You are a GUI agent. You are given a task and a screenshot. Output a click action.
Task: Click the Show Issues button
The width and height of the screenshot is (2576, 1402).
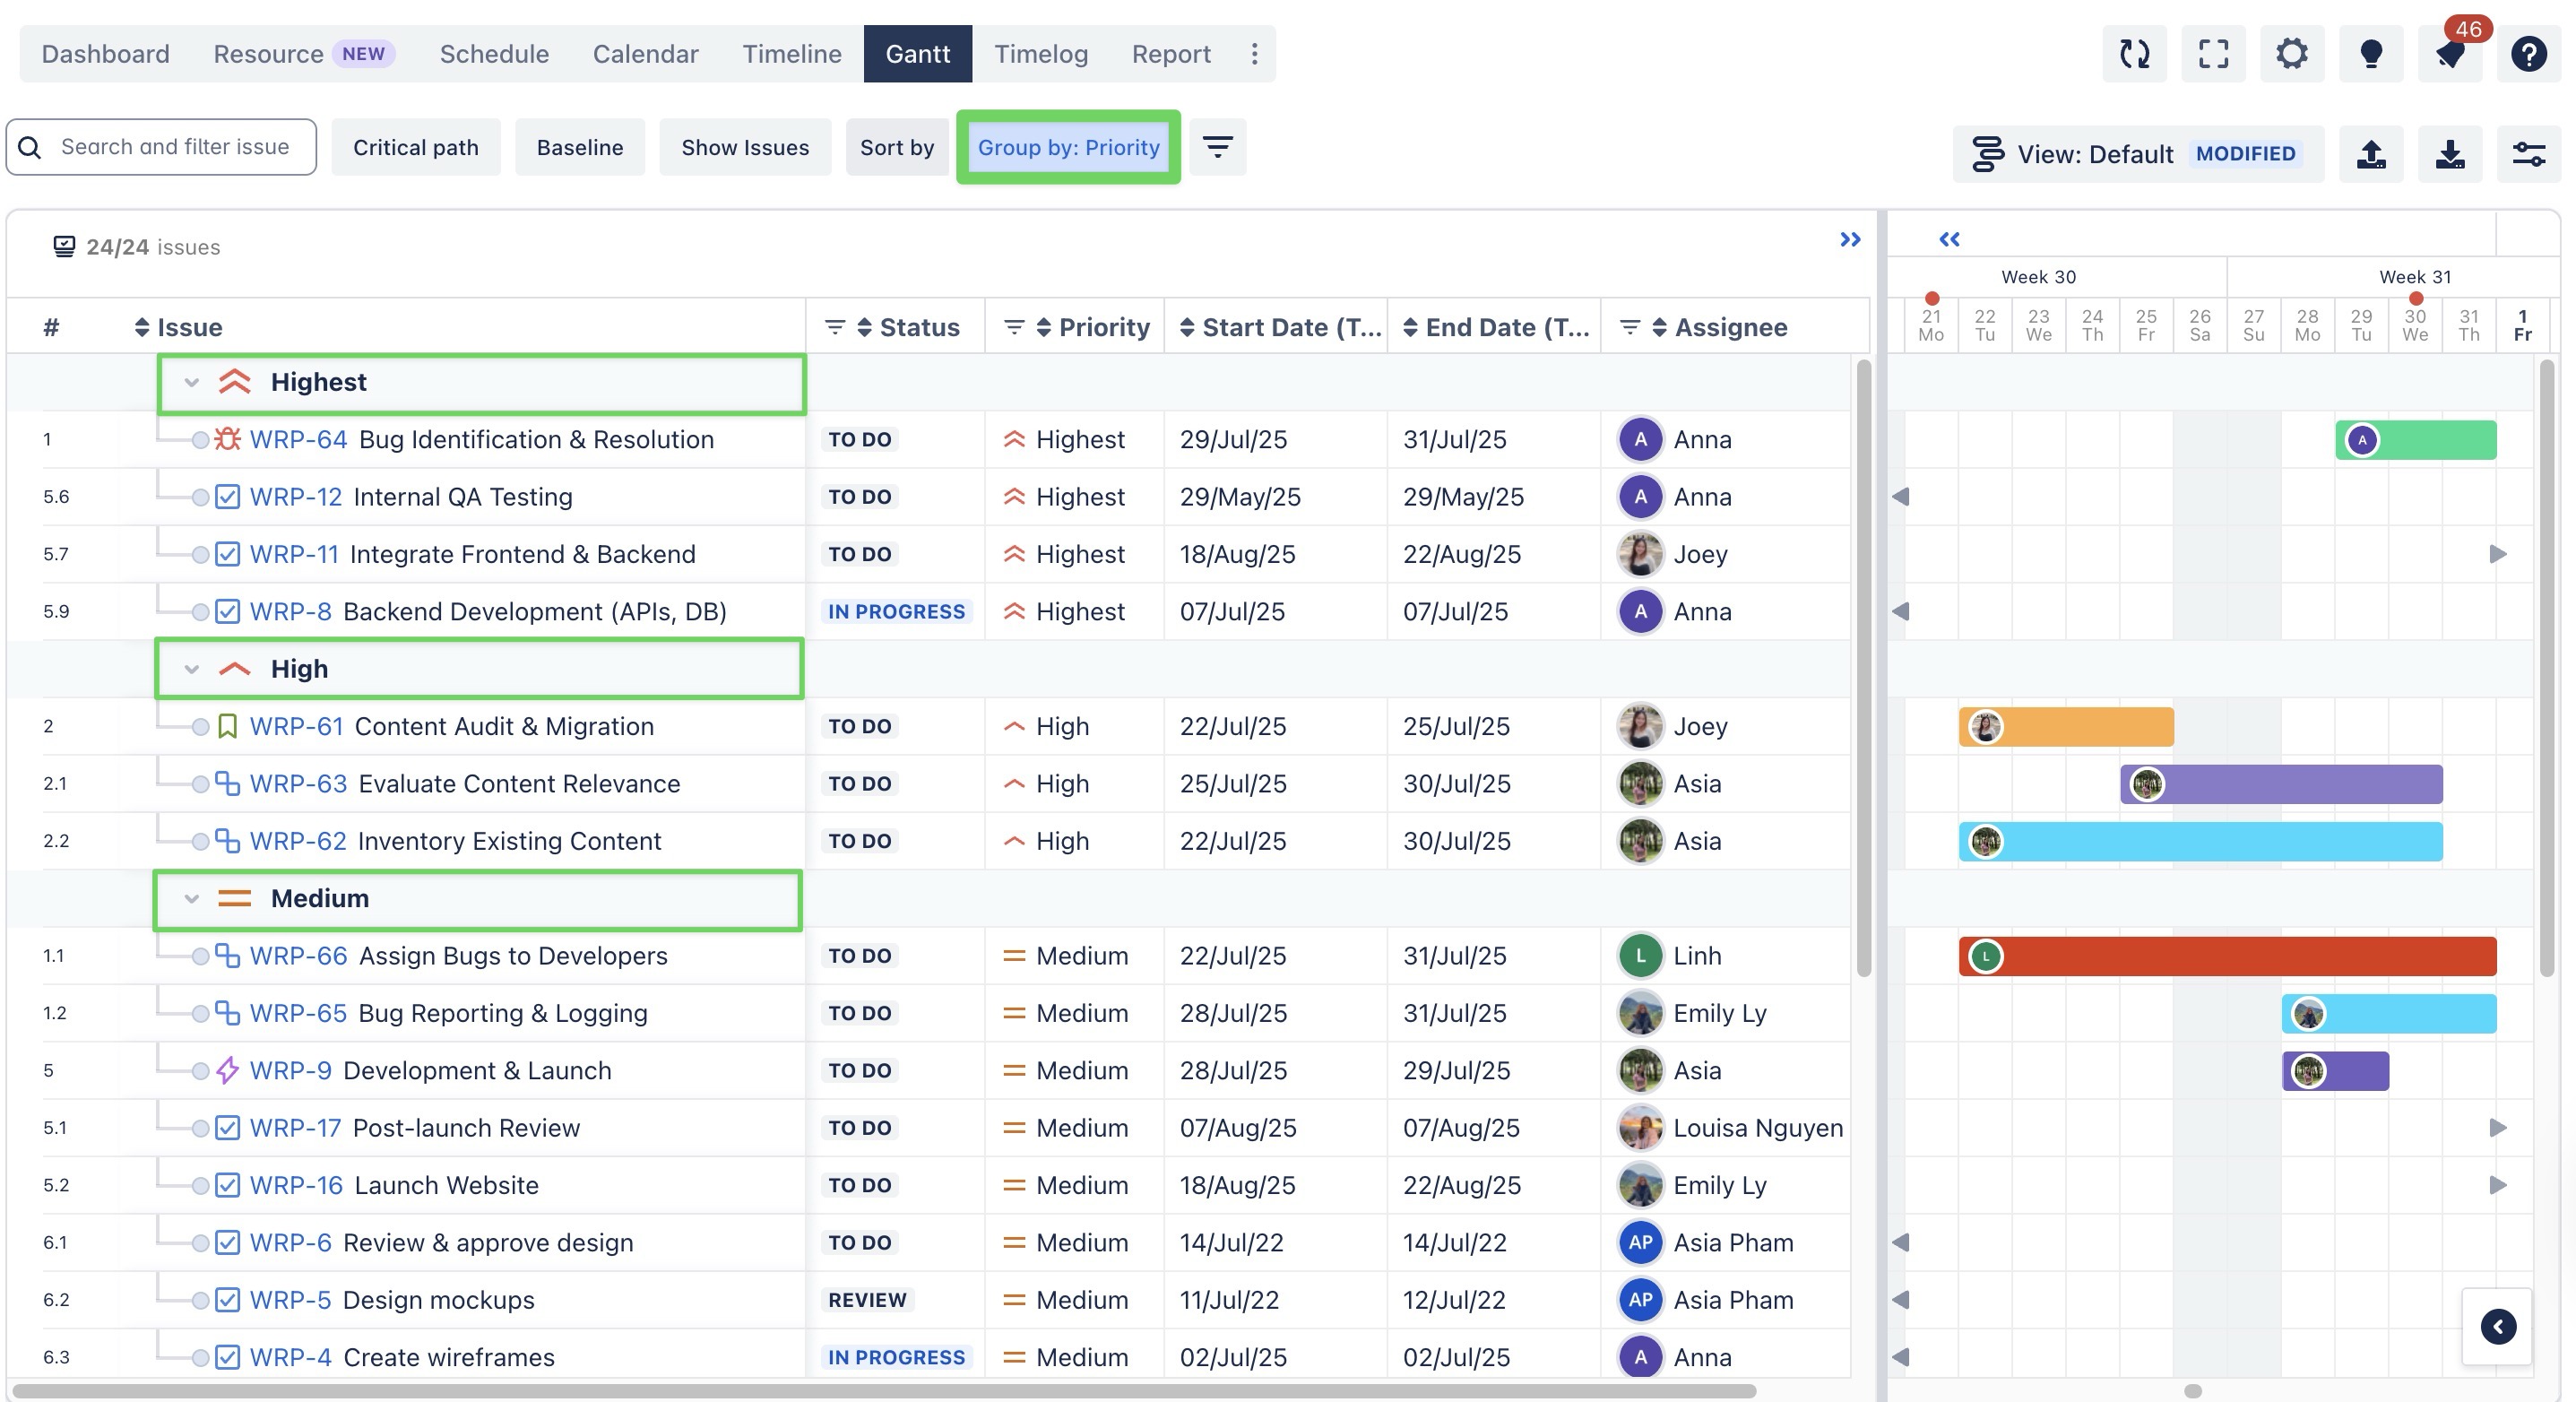(x=744, y=148)
